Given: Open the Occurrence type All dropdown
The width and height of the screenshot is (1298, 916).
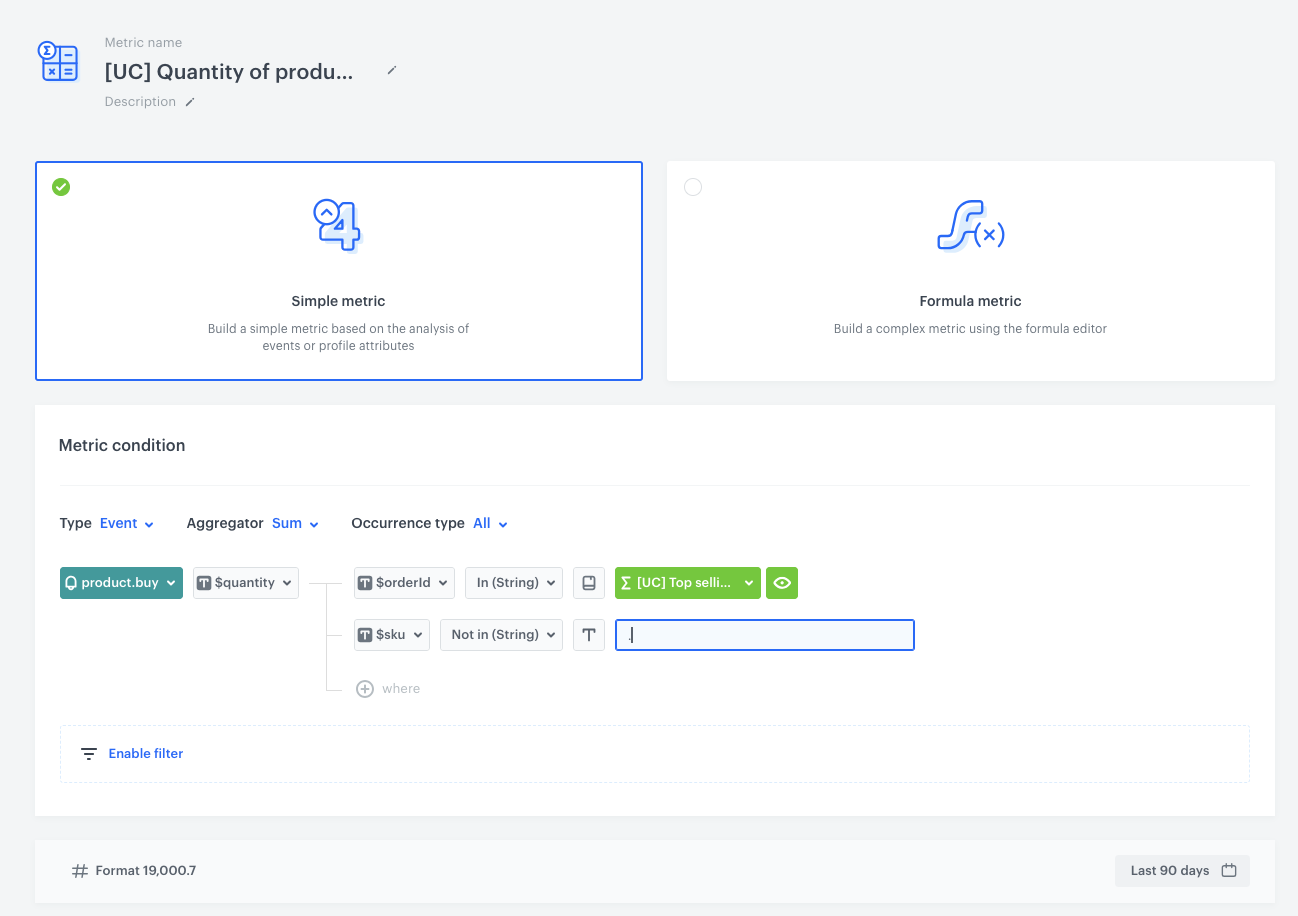Looking at the screenshot, I should 490,524.
